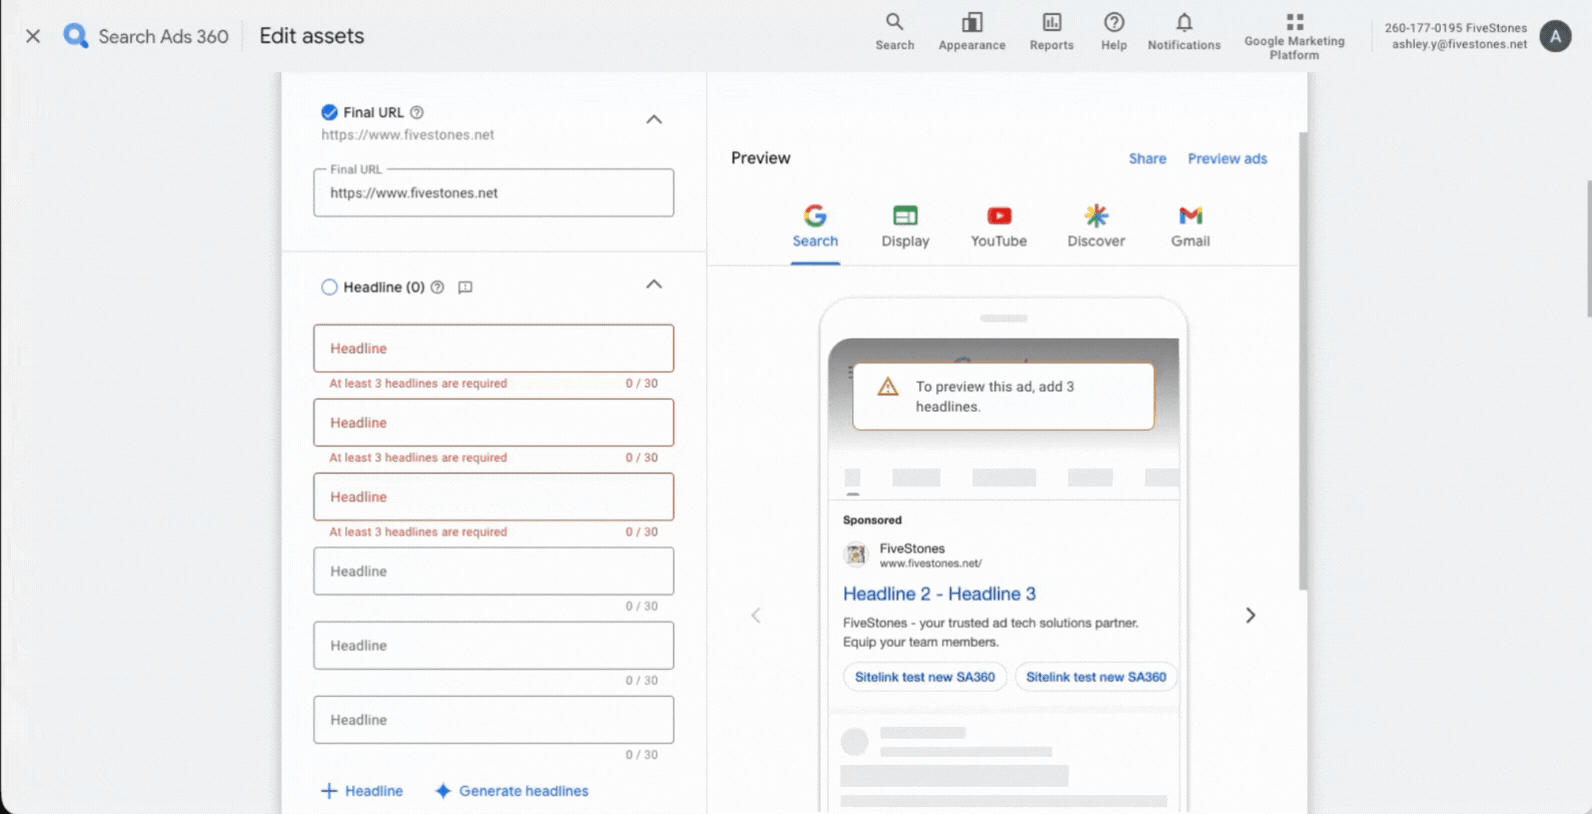This screenshot has width=1592, height=814.
Task: Open the Reports icon
Action: tap(1051, 31)
